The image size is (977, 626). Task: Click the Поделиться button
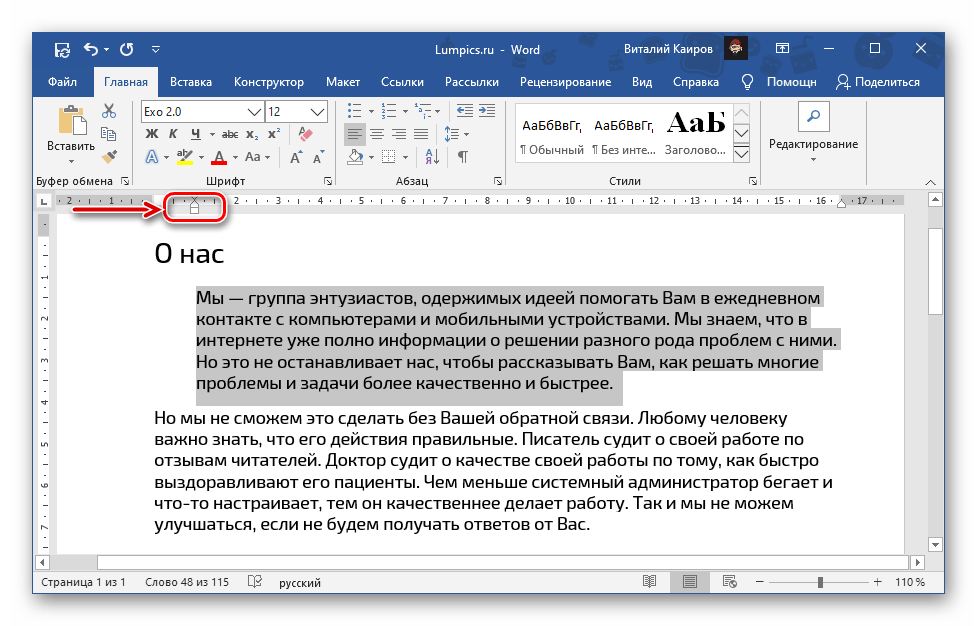coord(878,82)
